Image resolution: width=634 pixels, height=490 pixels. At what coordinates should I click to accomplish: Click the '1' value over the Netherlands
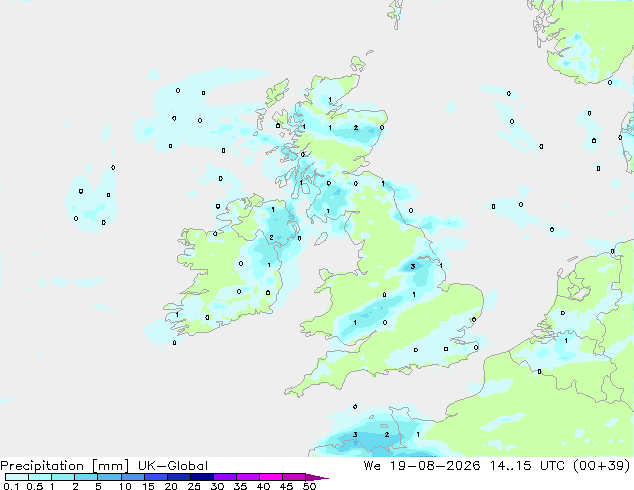pos(566,341)
